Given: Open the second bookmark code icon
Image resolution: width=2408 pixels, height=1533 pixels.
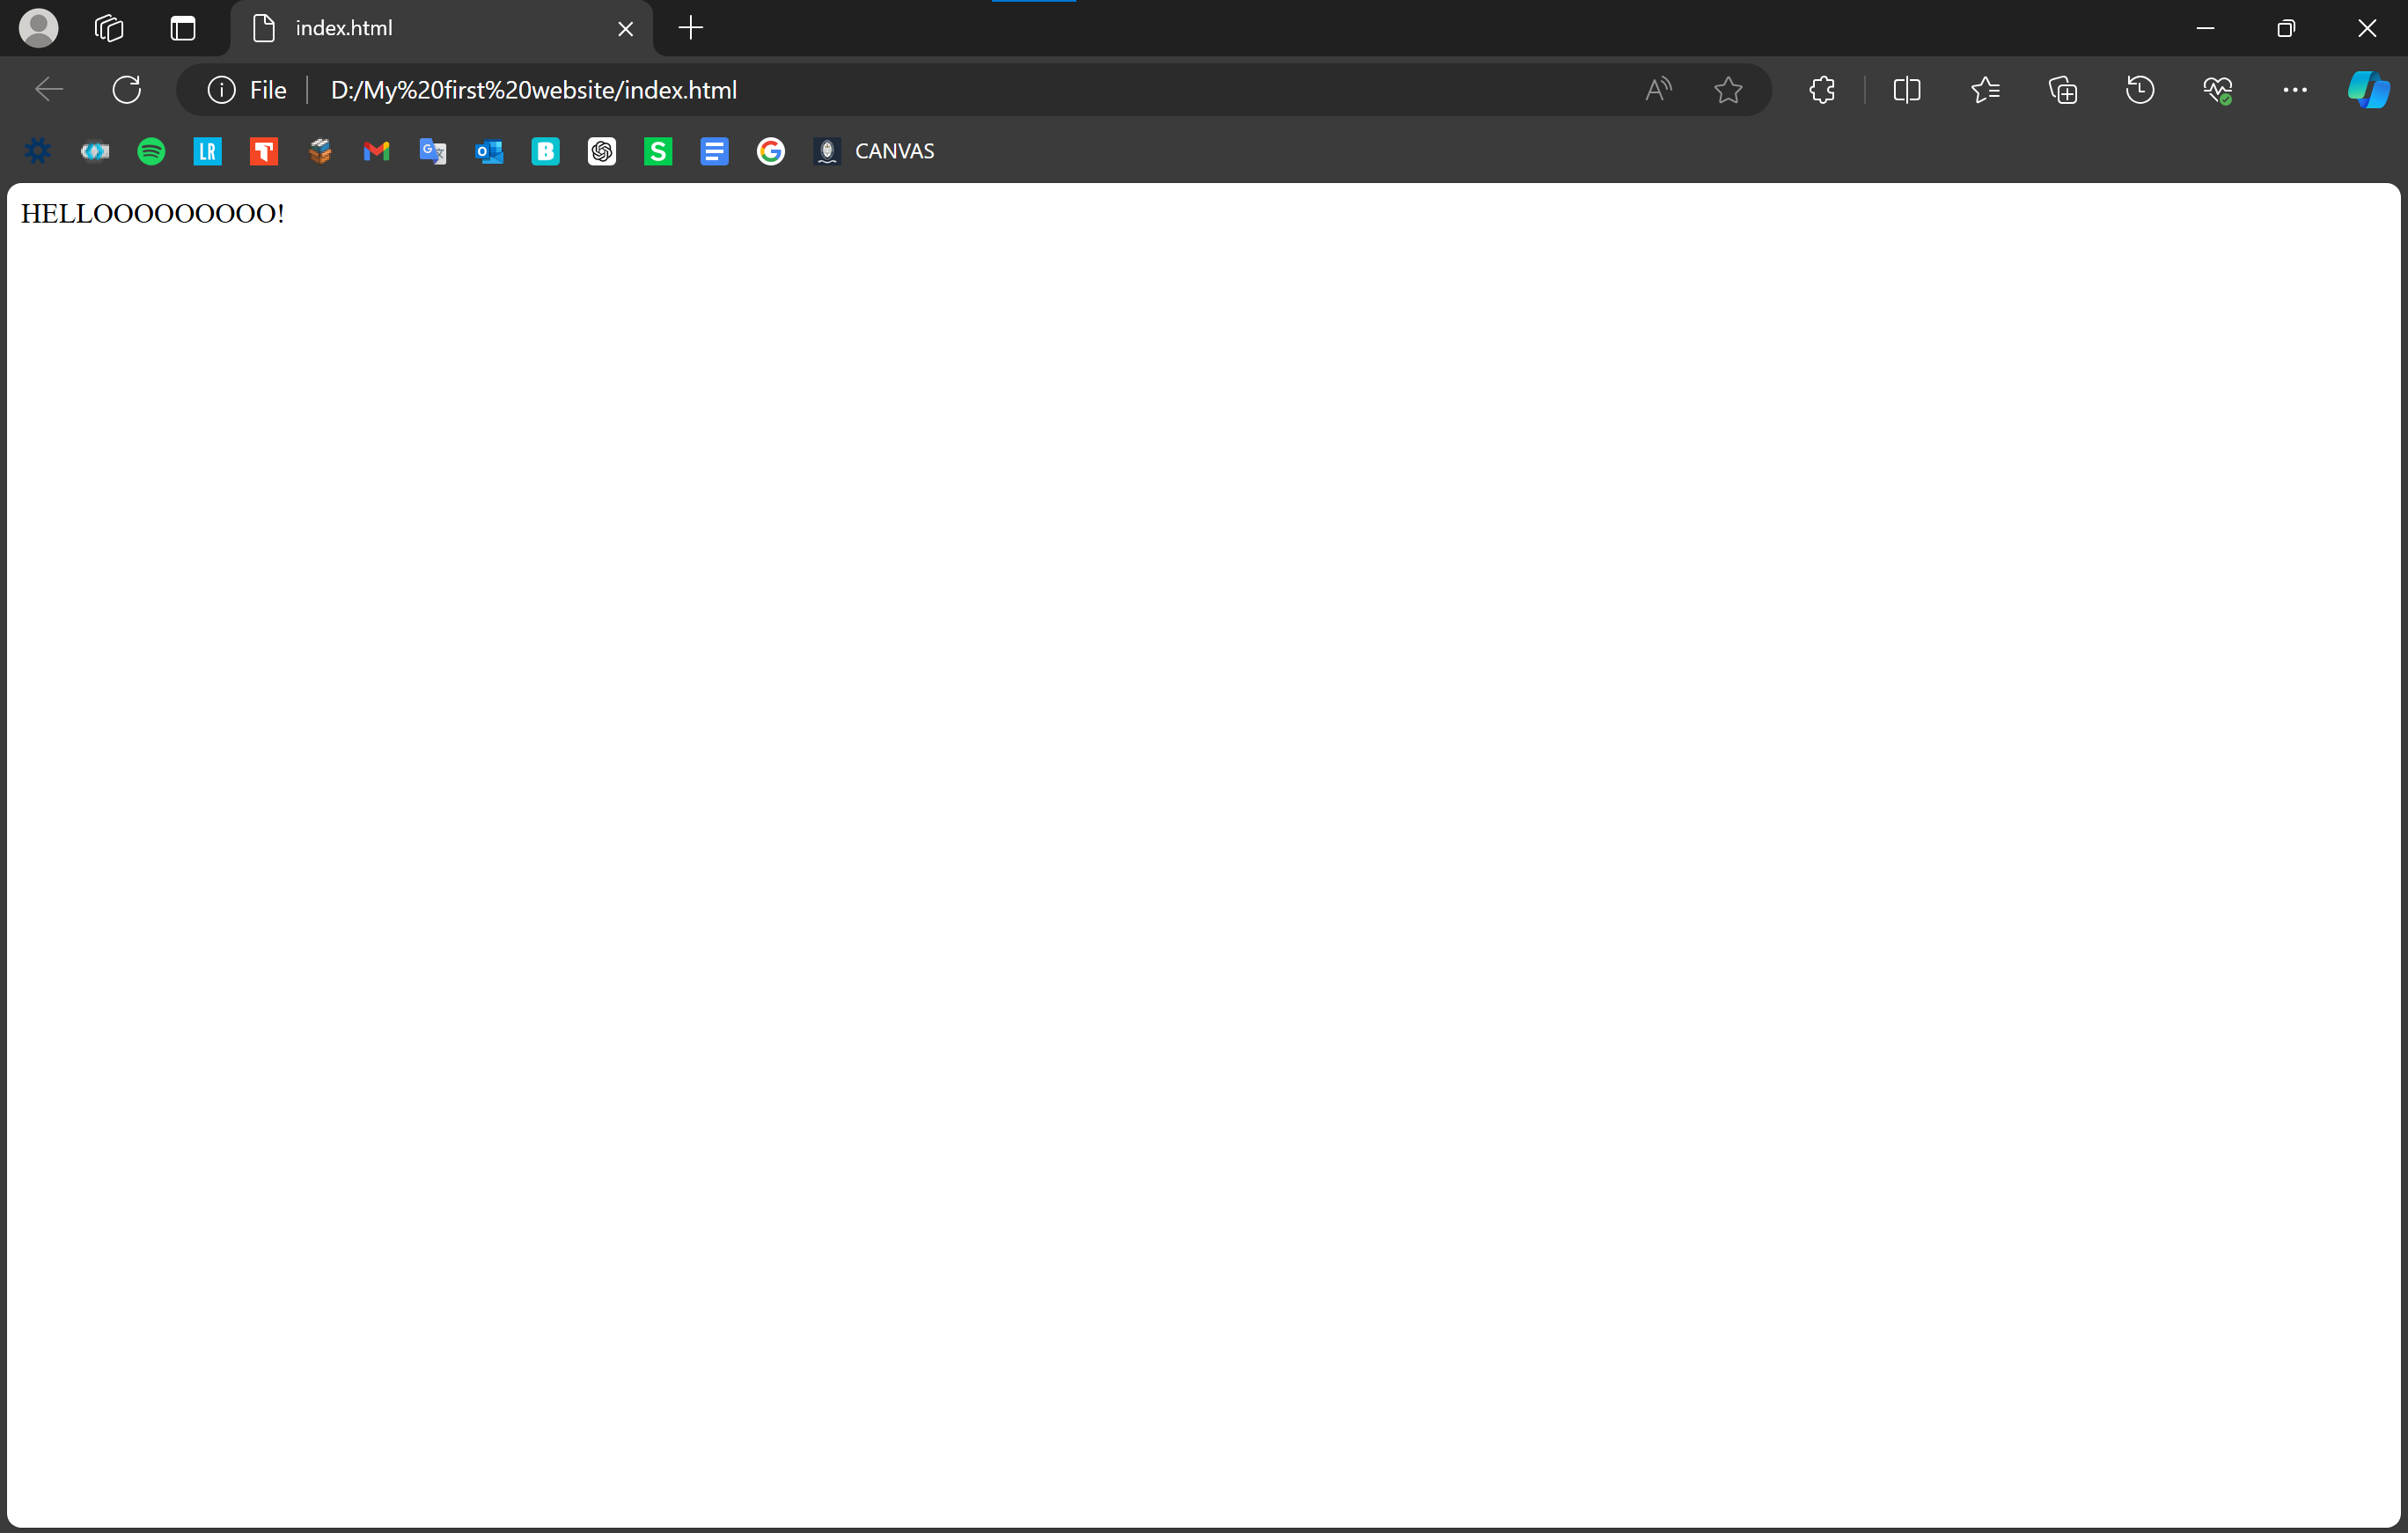Looking at the screenshot, I should 95,151.
